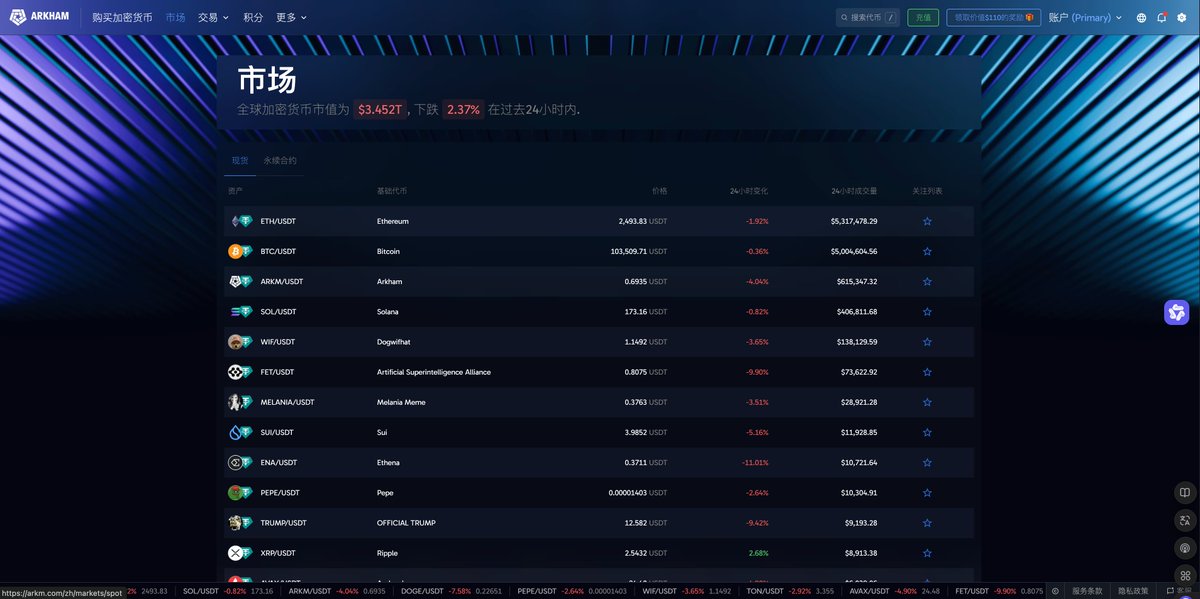Click the ETH/USDT pair coin icon

click(240, 221)
